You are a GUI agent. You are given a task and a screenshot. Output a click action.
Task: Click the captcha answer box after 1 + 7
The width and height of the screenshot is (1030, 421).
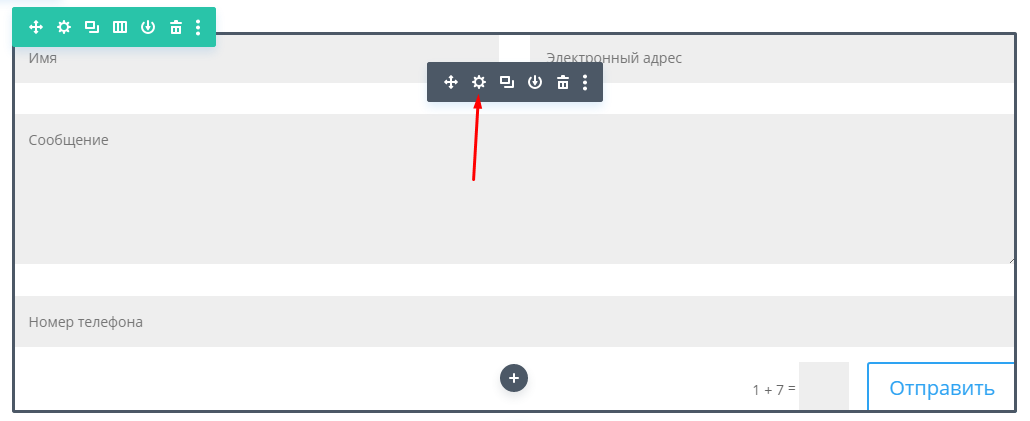tap(824, 386)
